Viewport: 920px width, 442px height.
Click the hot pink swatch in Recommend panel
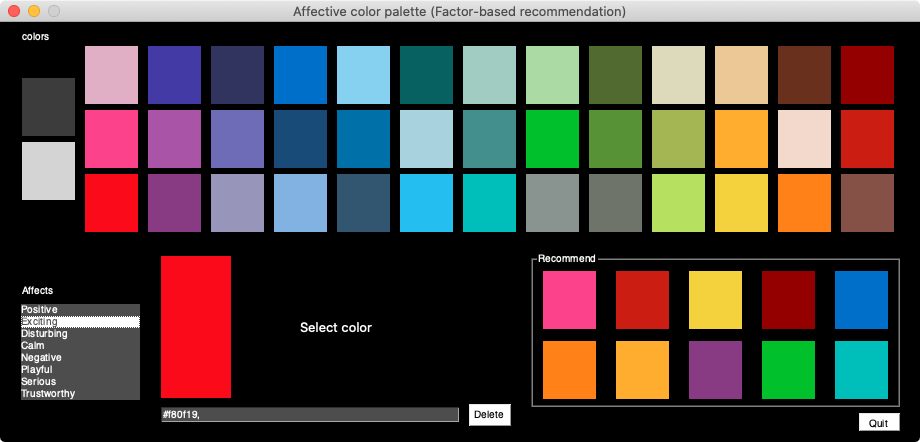569,300
